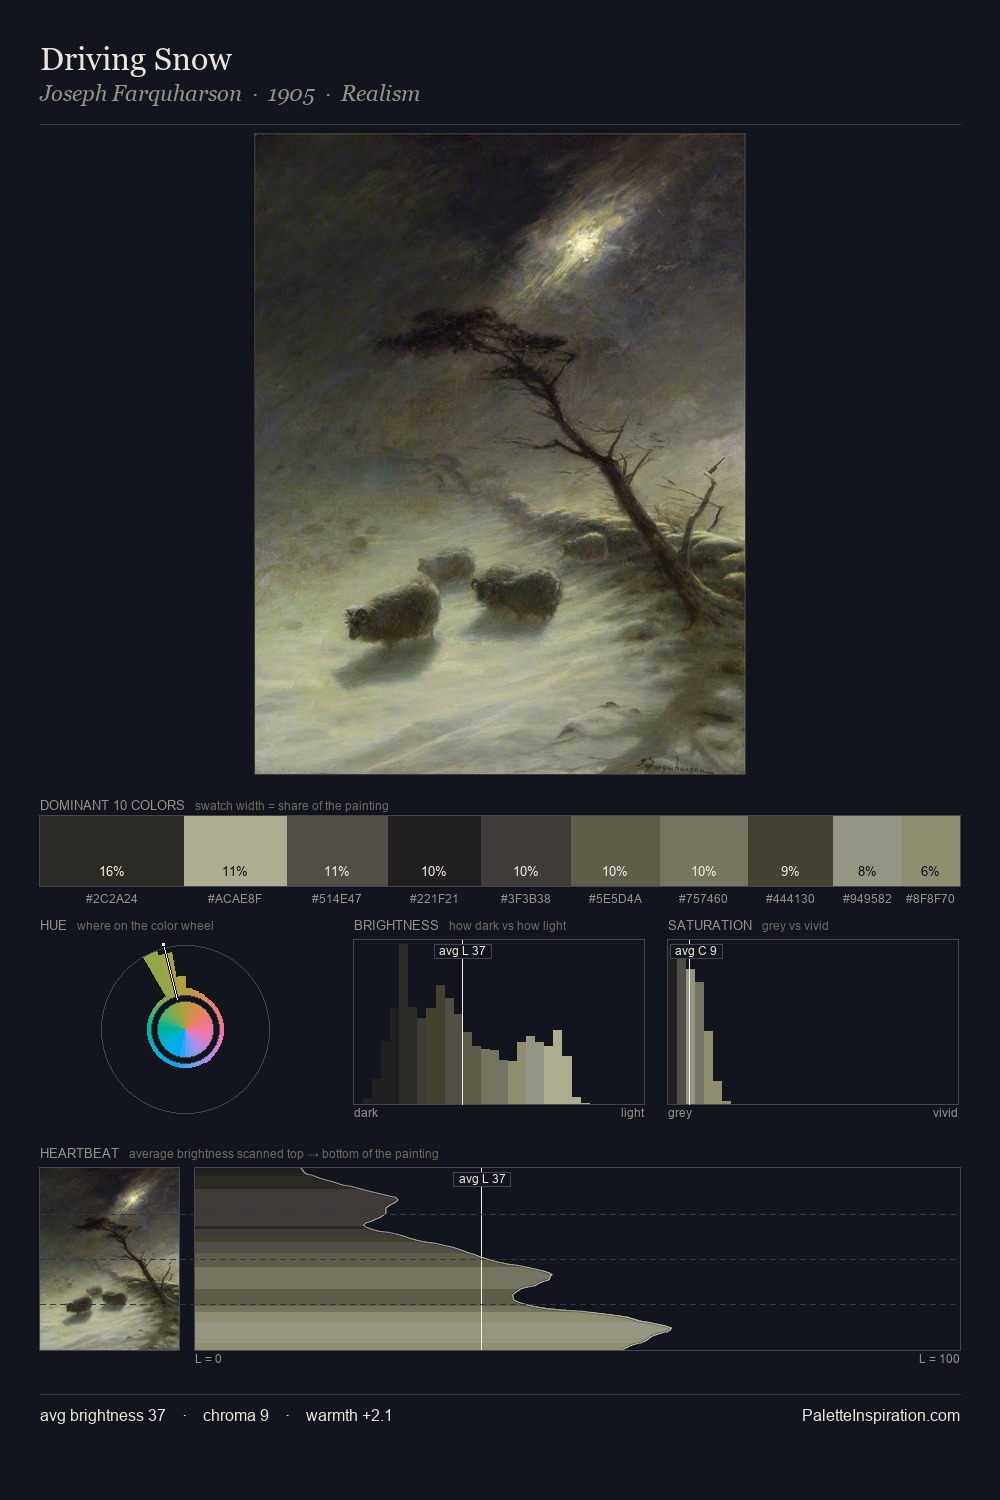This screenshot has width=1000, height=1500.
Task: Click the hex code #2C2A24 label
Action: click(x=112, y=899)
